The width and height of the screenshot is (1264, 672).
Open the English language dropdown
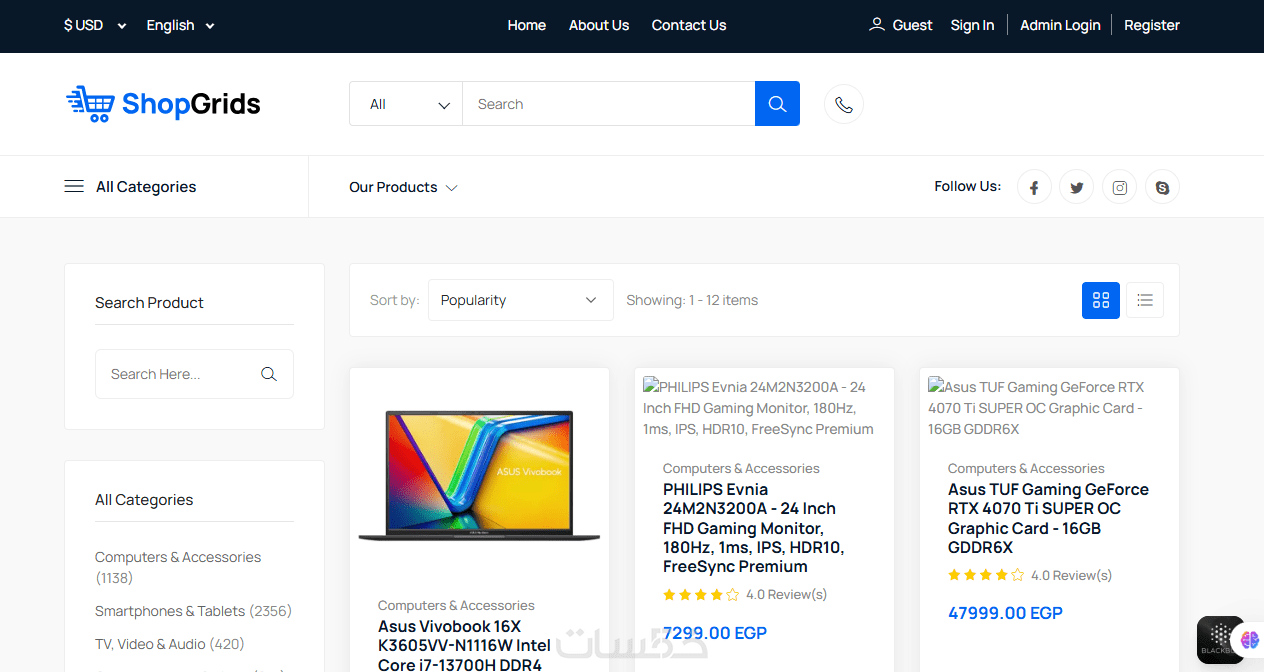point(181,25)
